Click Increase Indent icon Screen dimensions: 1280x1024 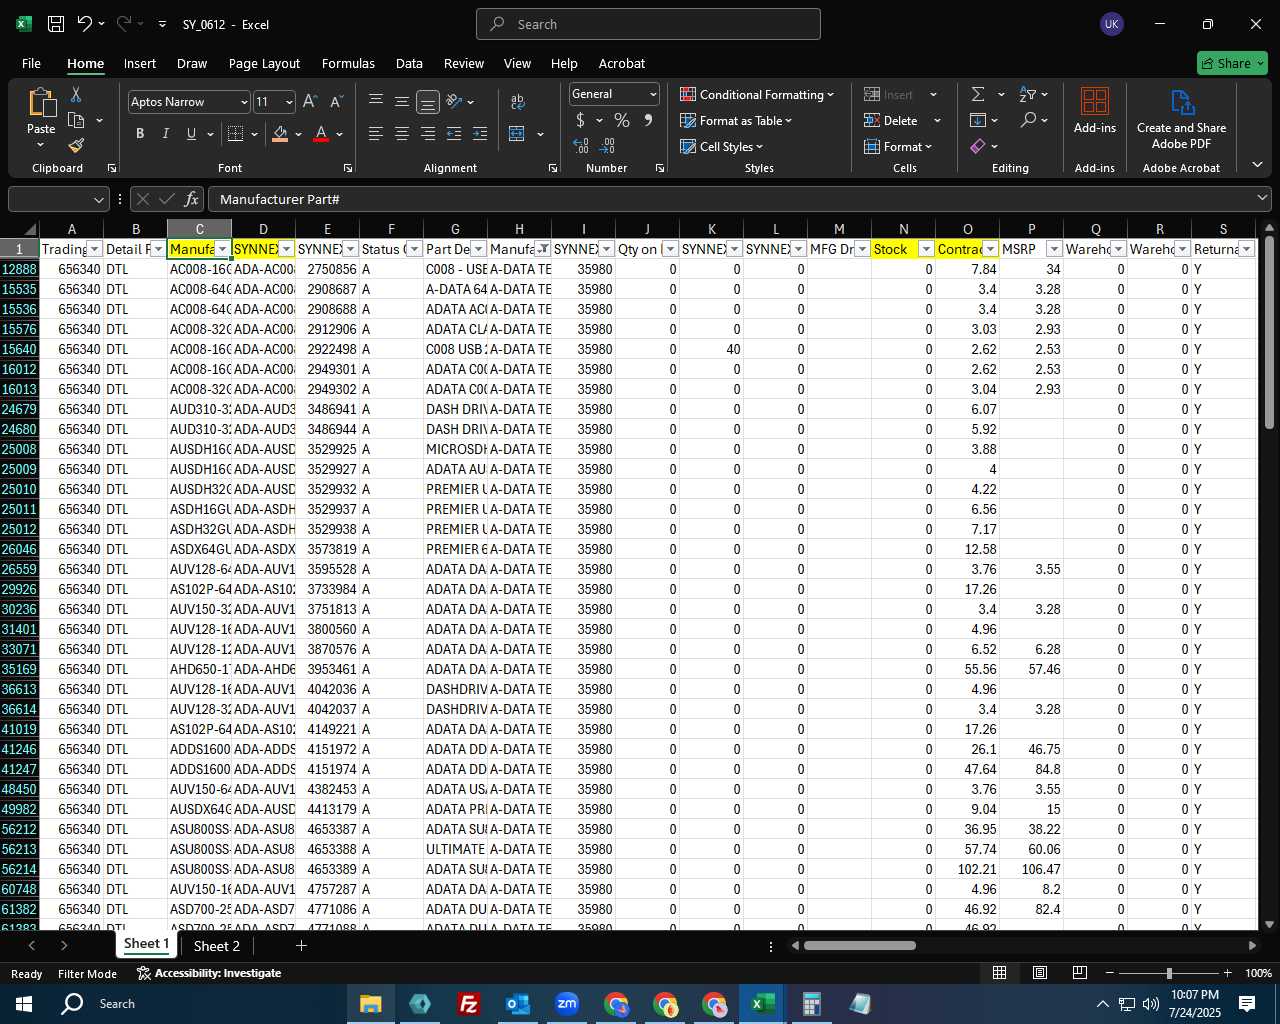(x=480, y=133)
